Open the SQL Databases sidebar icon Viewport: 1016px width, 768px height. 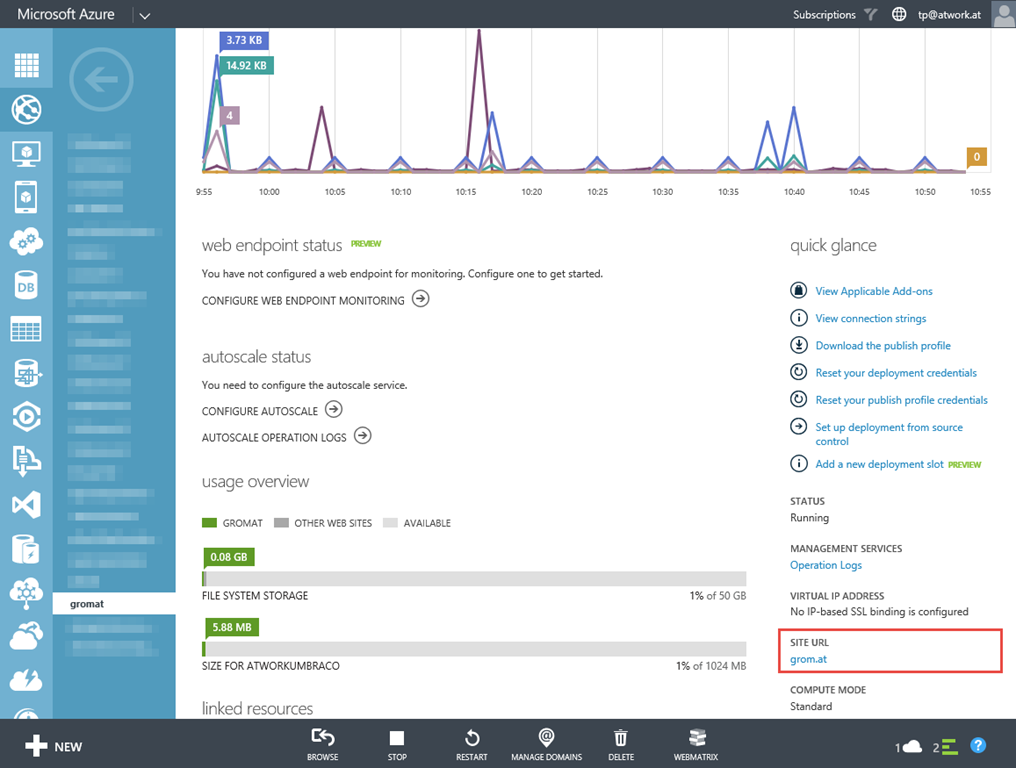pos(26,286)
